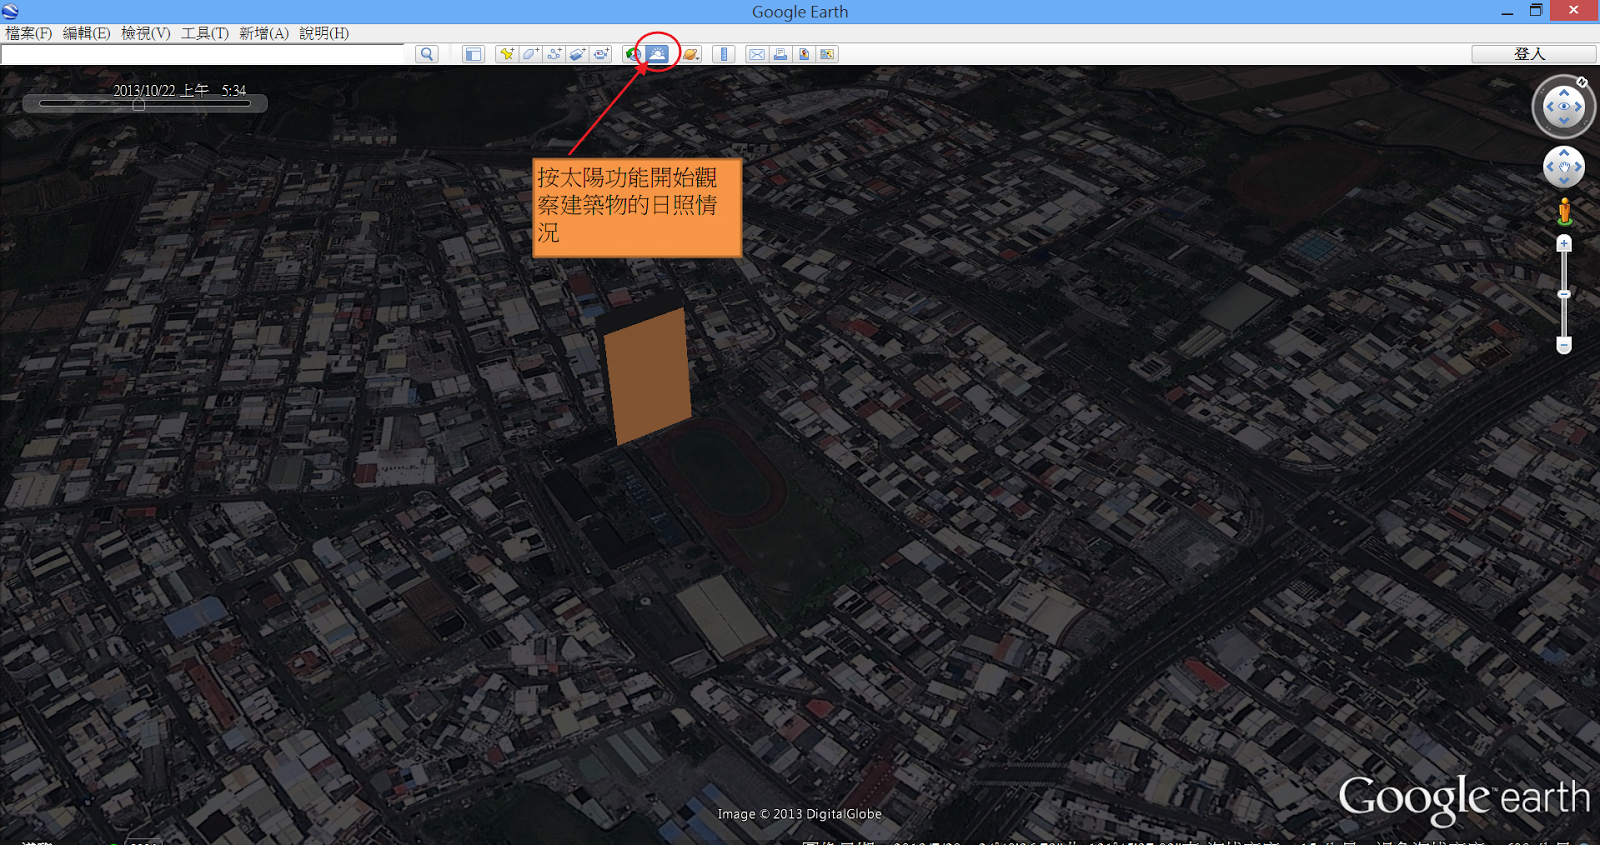Look left with the eye joystick

pos(1551,107)
